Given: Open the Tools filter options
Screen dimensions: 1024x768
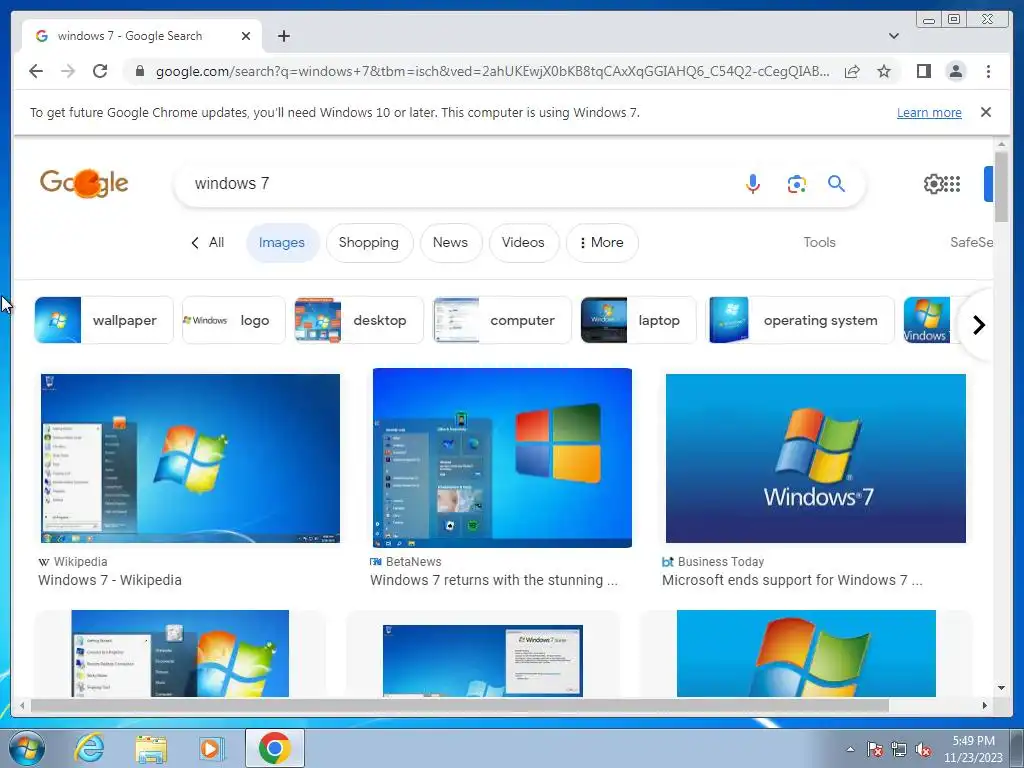Looking at the screenshot, I should click(820, 242).
